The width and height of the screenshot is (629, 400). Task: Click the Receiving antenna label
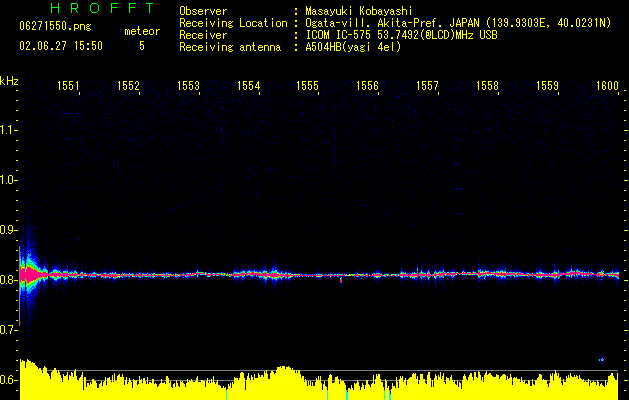(230, 47)
